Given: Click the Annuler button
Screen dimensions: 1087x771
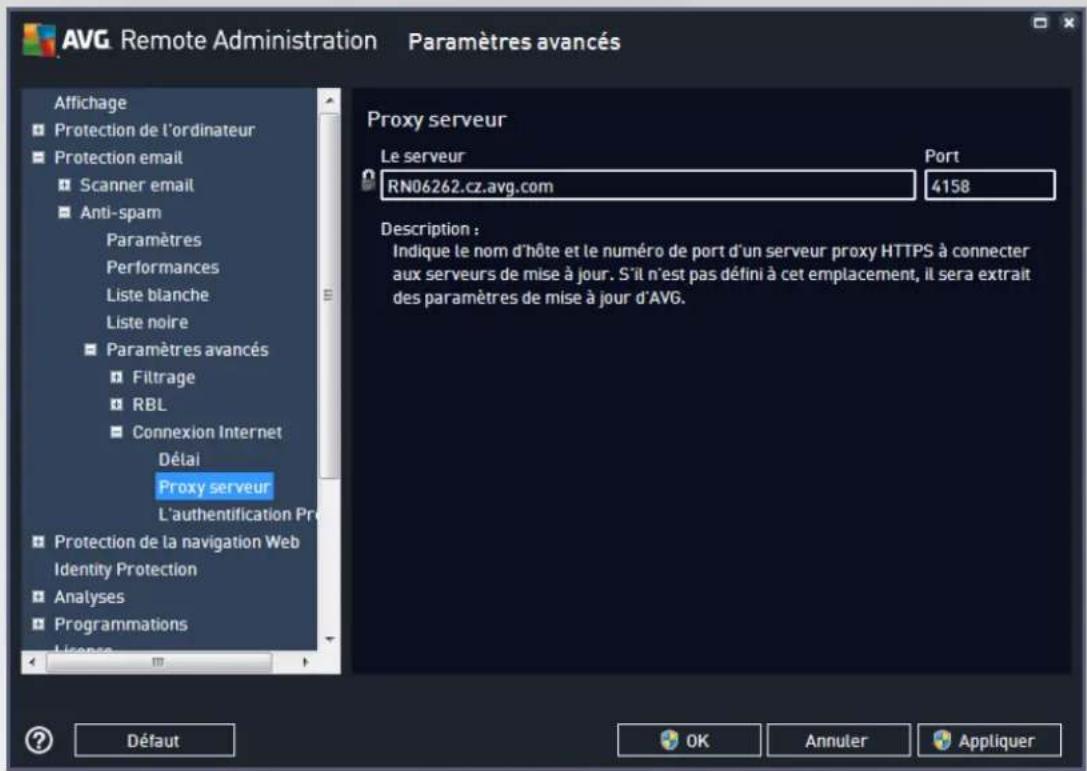Looking at the screenshot, I should point(838,740).
